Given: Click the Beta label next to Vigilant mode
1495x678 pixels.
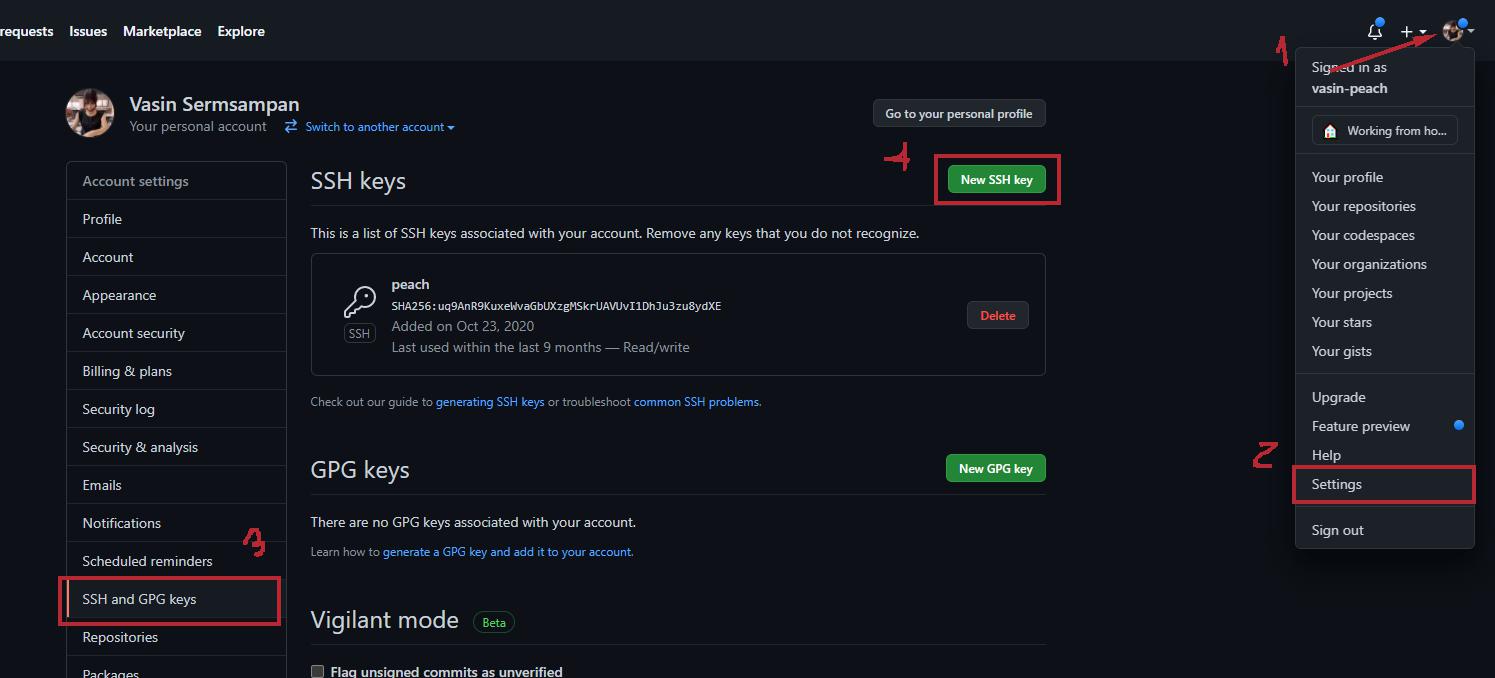Looking at the screenshot, I should click(494, 622).
